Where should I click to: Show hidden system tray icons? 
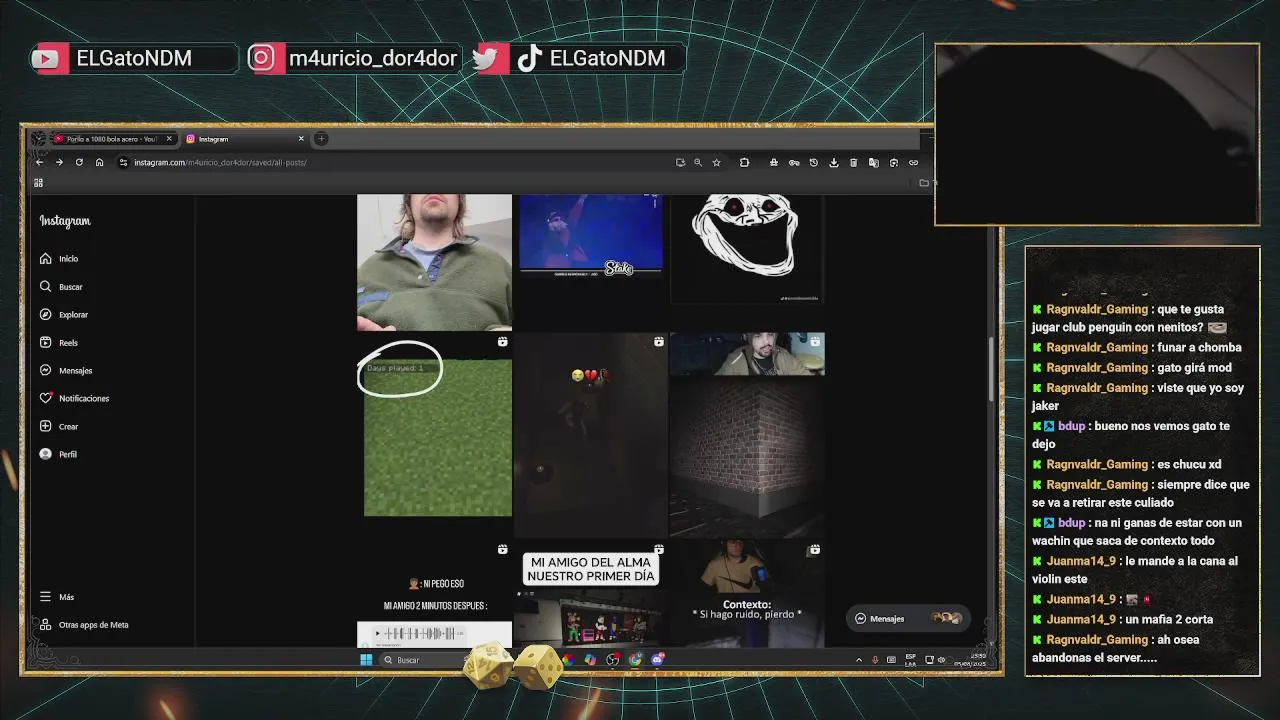(858, 660)
